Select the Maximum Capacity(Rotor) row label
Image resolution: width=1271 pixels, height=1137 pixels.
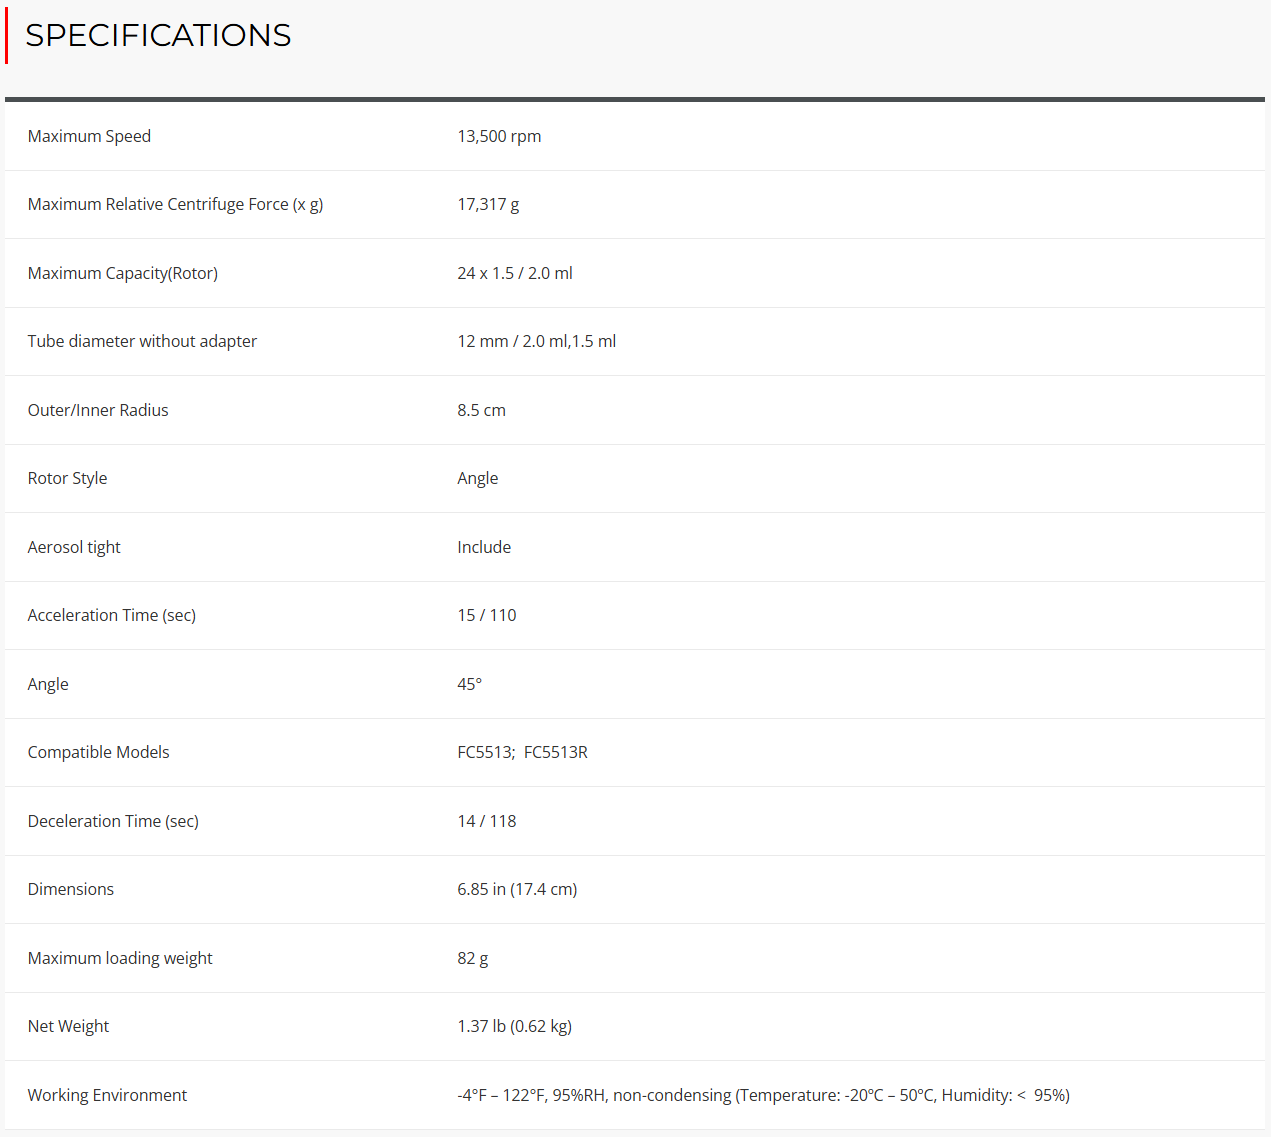[123, 273]
